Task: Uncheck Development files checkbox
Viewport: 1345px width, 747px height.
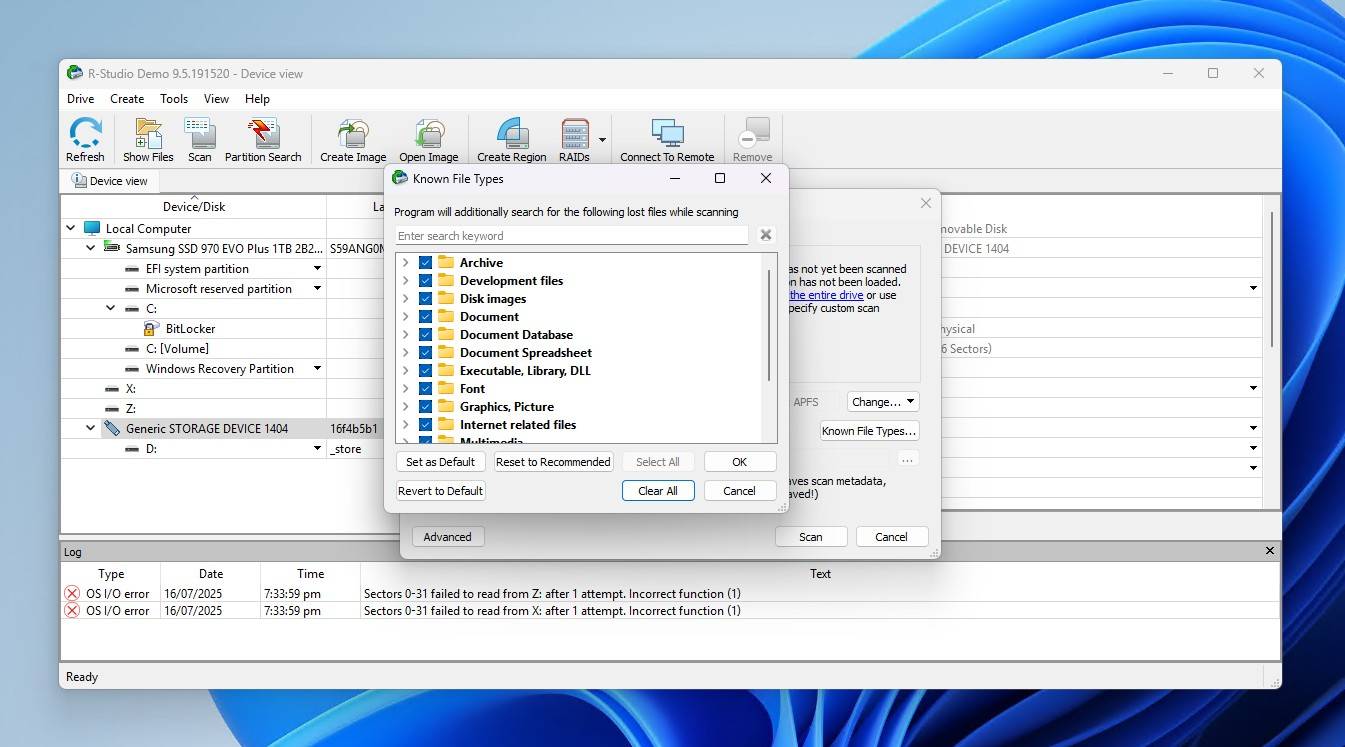Action: coord(425,280)
